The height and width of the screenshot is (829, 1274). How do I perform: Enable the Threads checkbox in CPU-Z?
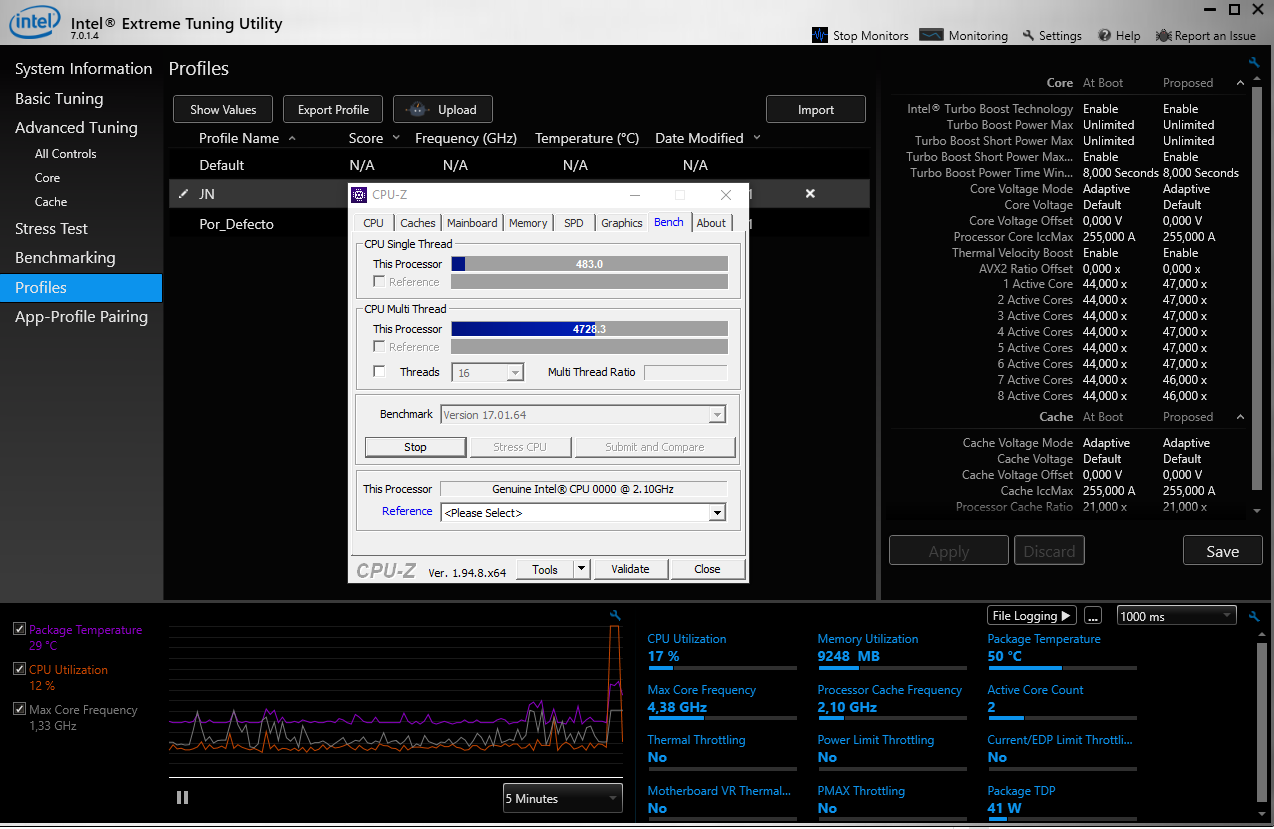pyautogui.click(x=379, y=372)
